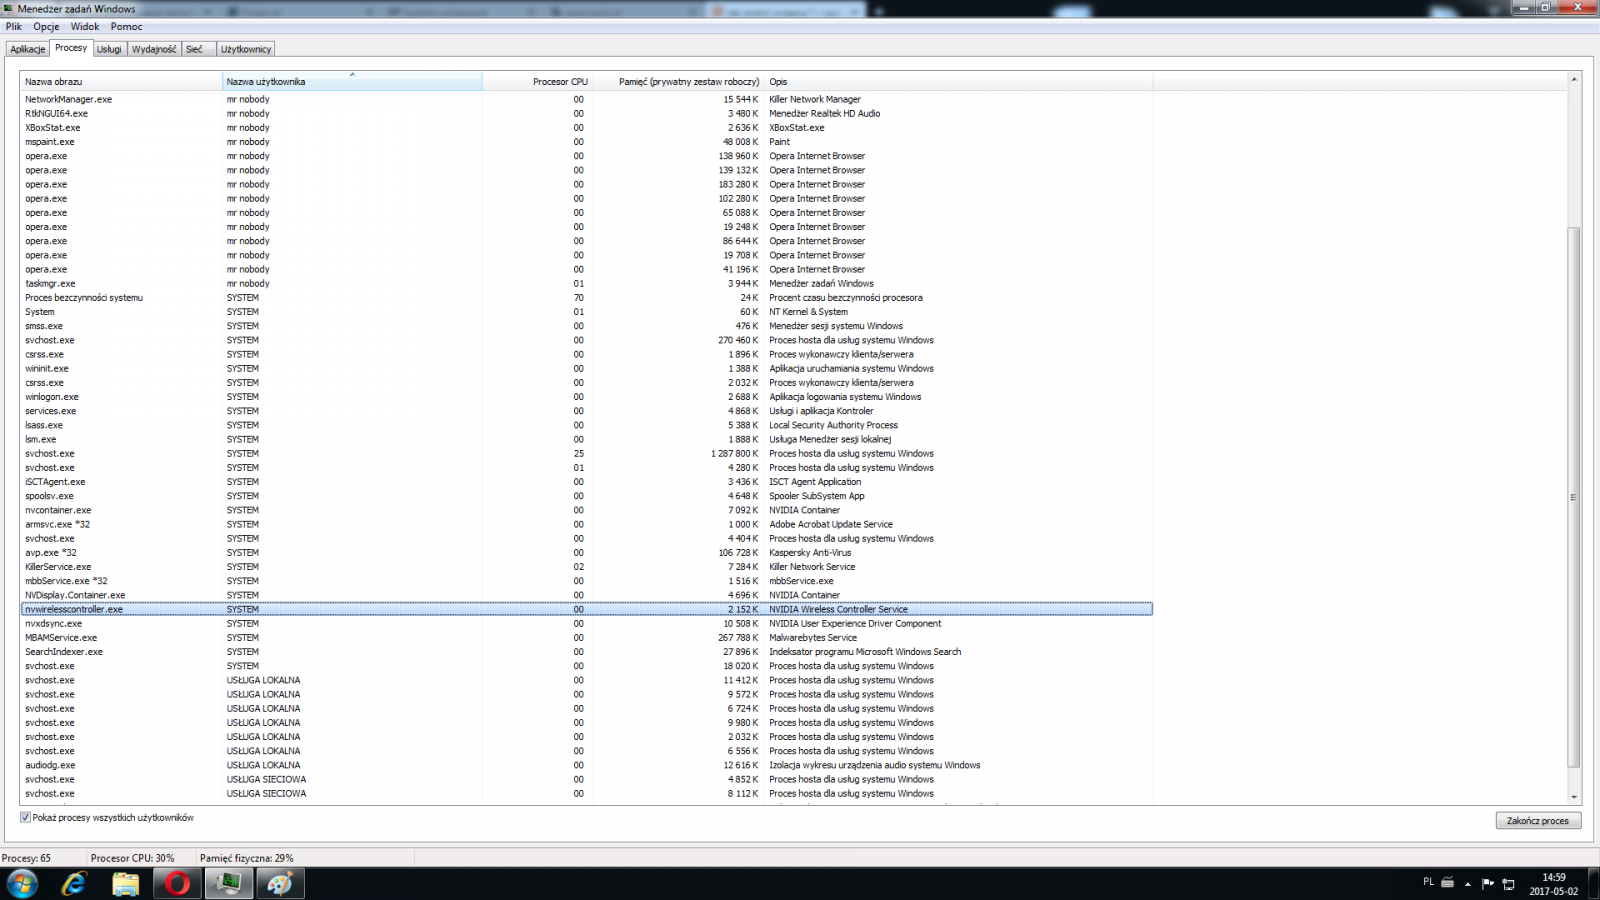The height and width of the screenshot is (900, 1600).
Task: Select the iSCTAgent.exe process
Action: 586,482
